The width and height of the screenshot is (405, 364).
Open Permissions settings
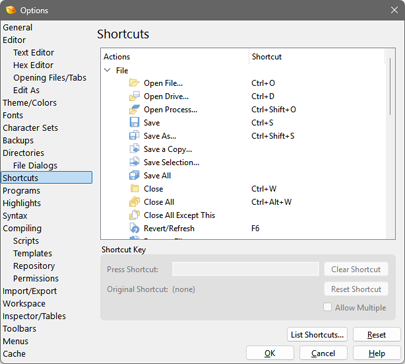point(36,278)
